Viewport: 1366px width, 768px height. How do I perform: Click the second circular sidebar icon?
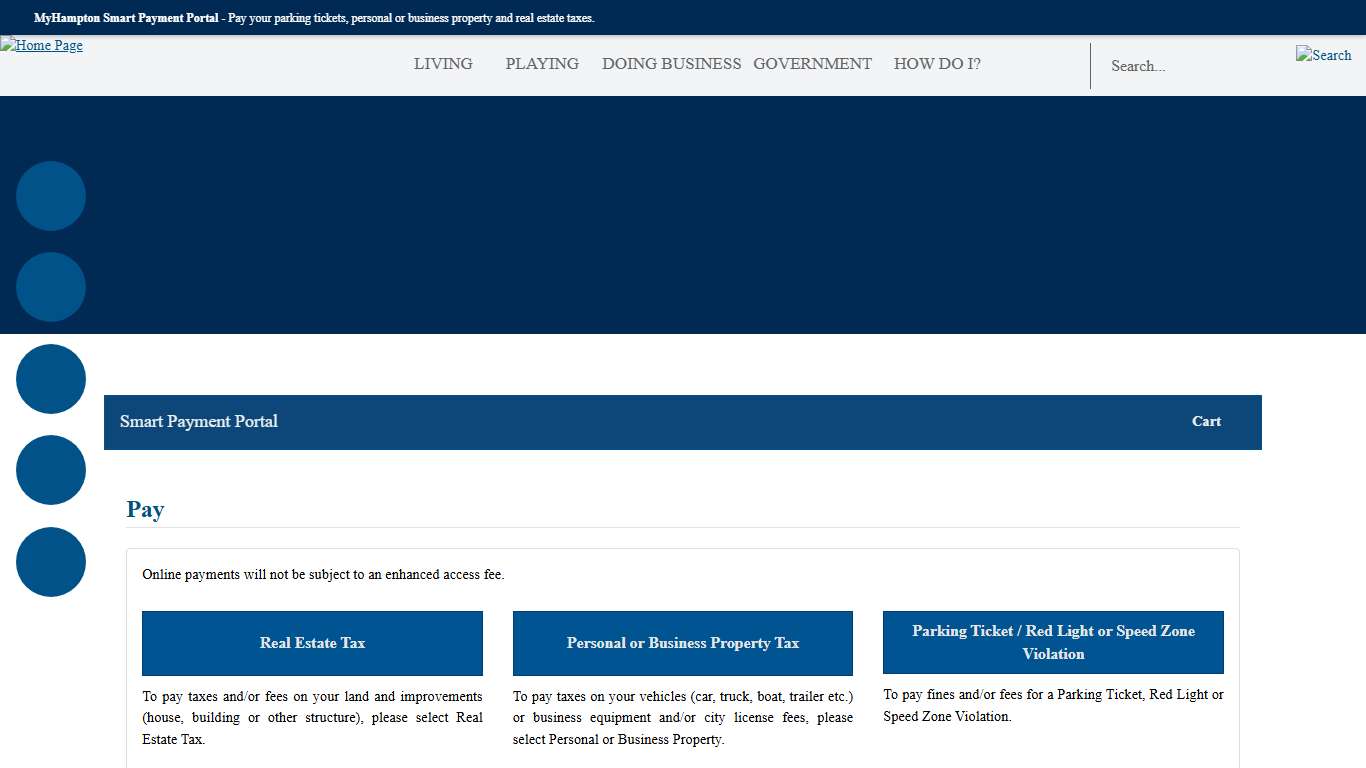tap(51, 287)
